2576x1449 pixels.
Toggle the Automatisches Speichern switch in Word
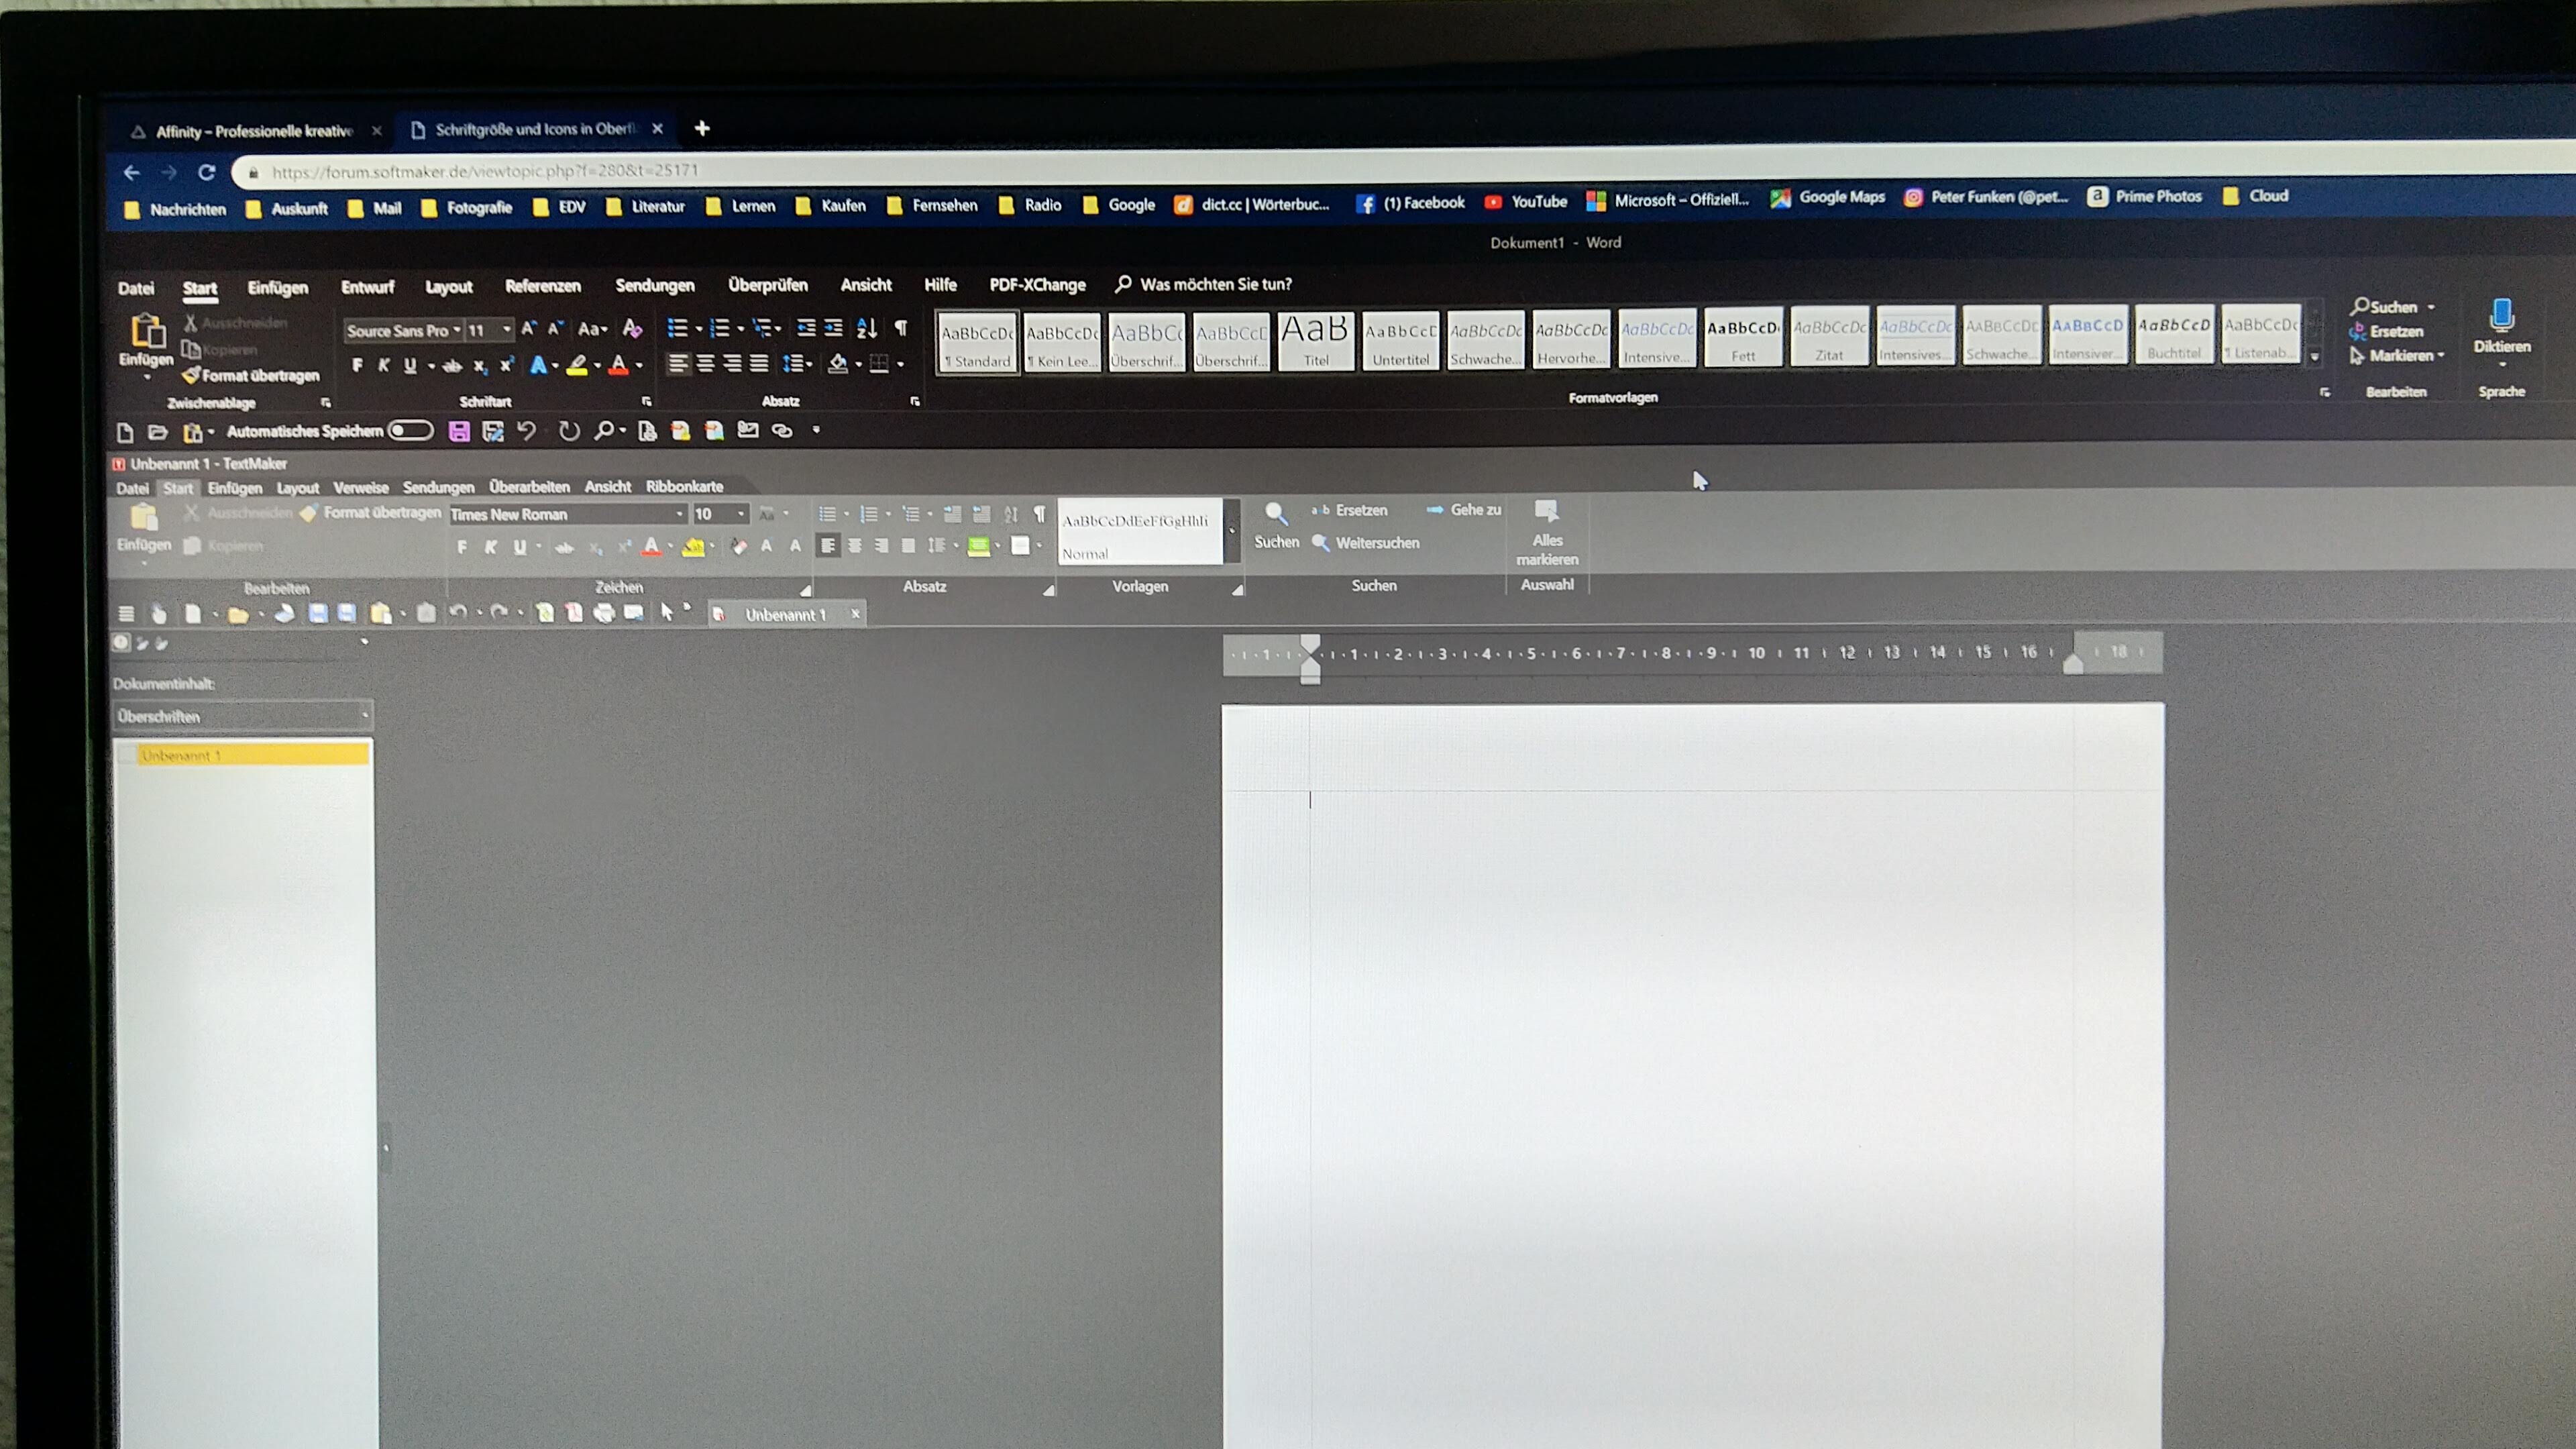coord(411,431)
